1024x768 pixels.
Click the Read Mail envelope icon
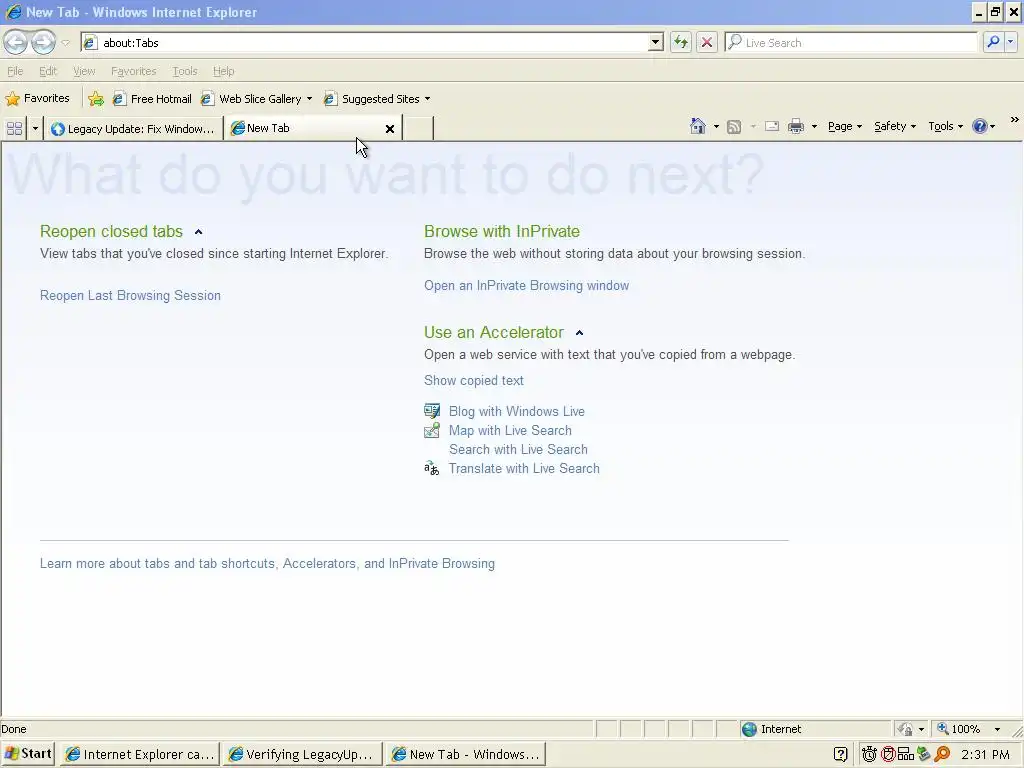point(772,127)
